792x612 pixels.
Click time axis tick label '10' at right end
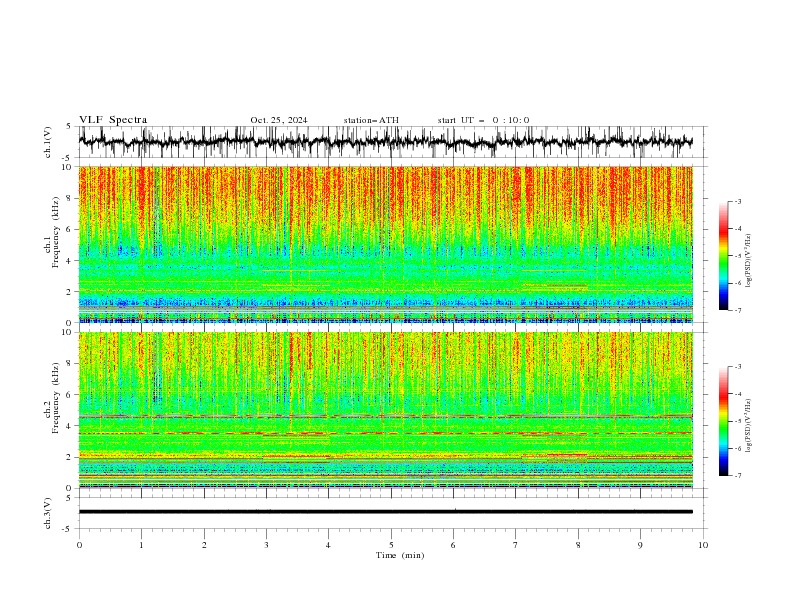pyautogui.click(x=703, y=545)
